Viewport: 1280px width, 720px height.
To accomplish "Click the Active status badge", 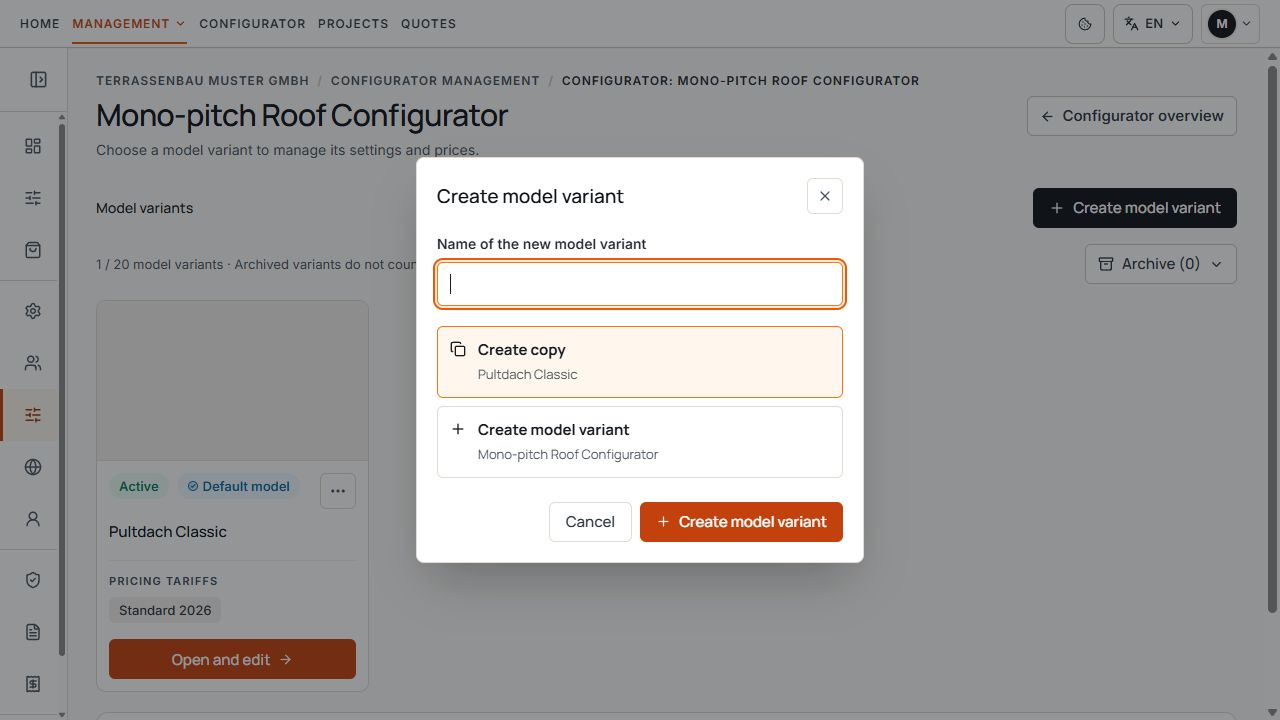I will (139, 486).
